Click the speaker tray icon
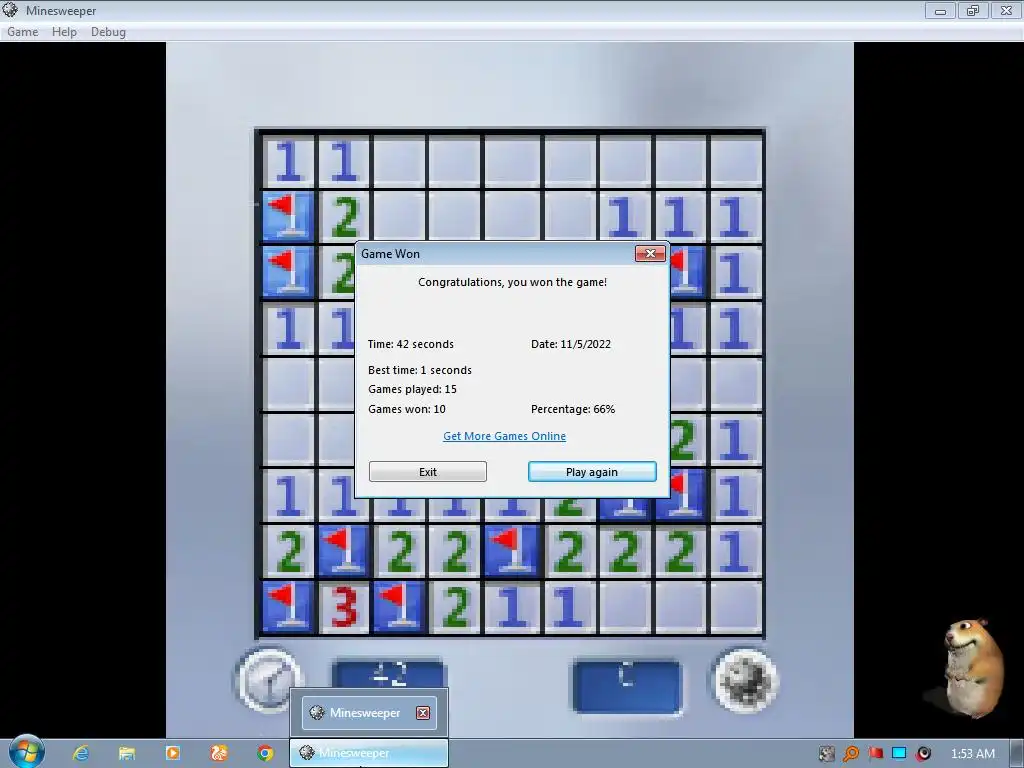 (923, 754)
